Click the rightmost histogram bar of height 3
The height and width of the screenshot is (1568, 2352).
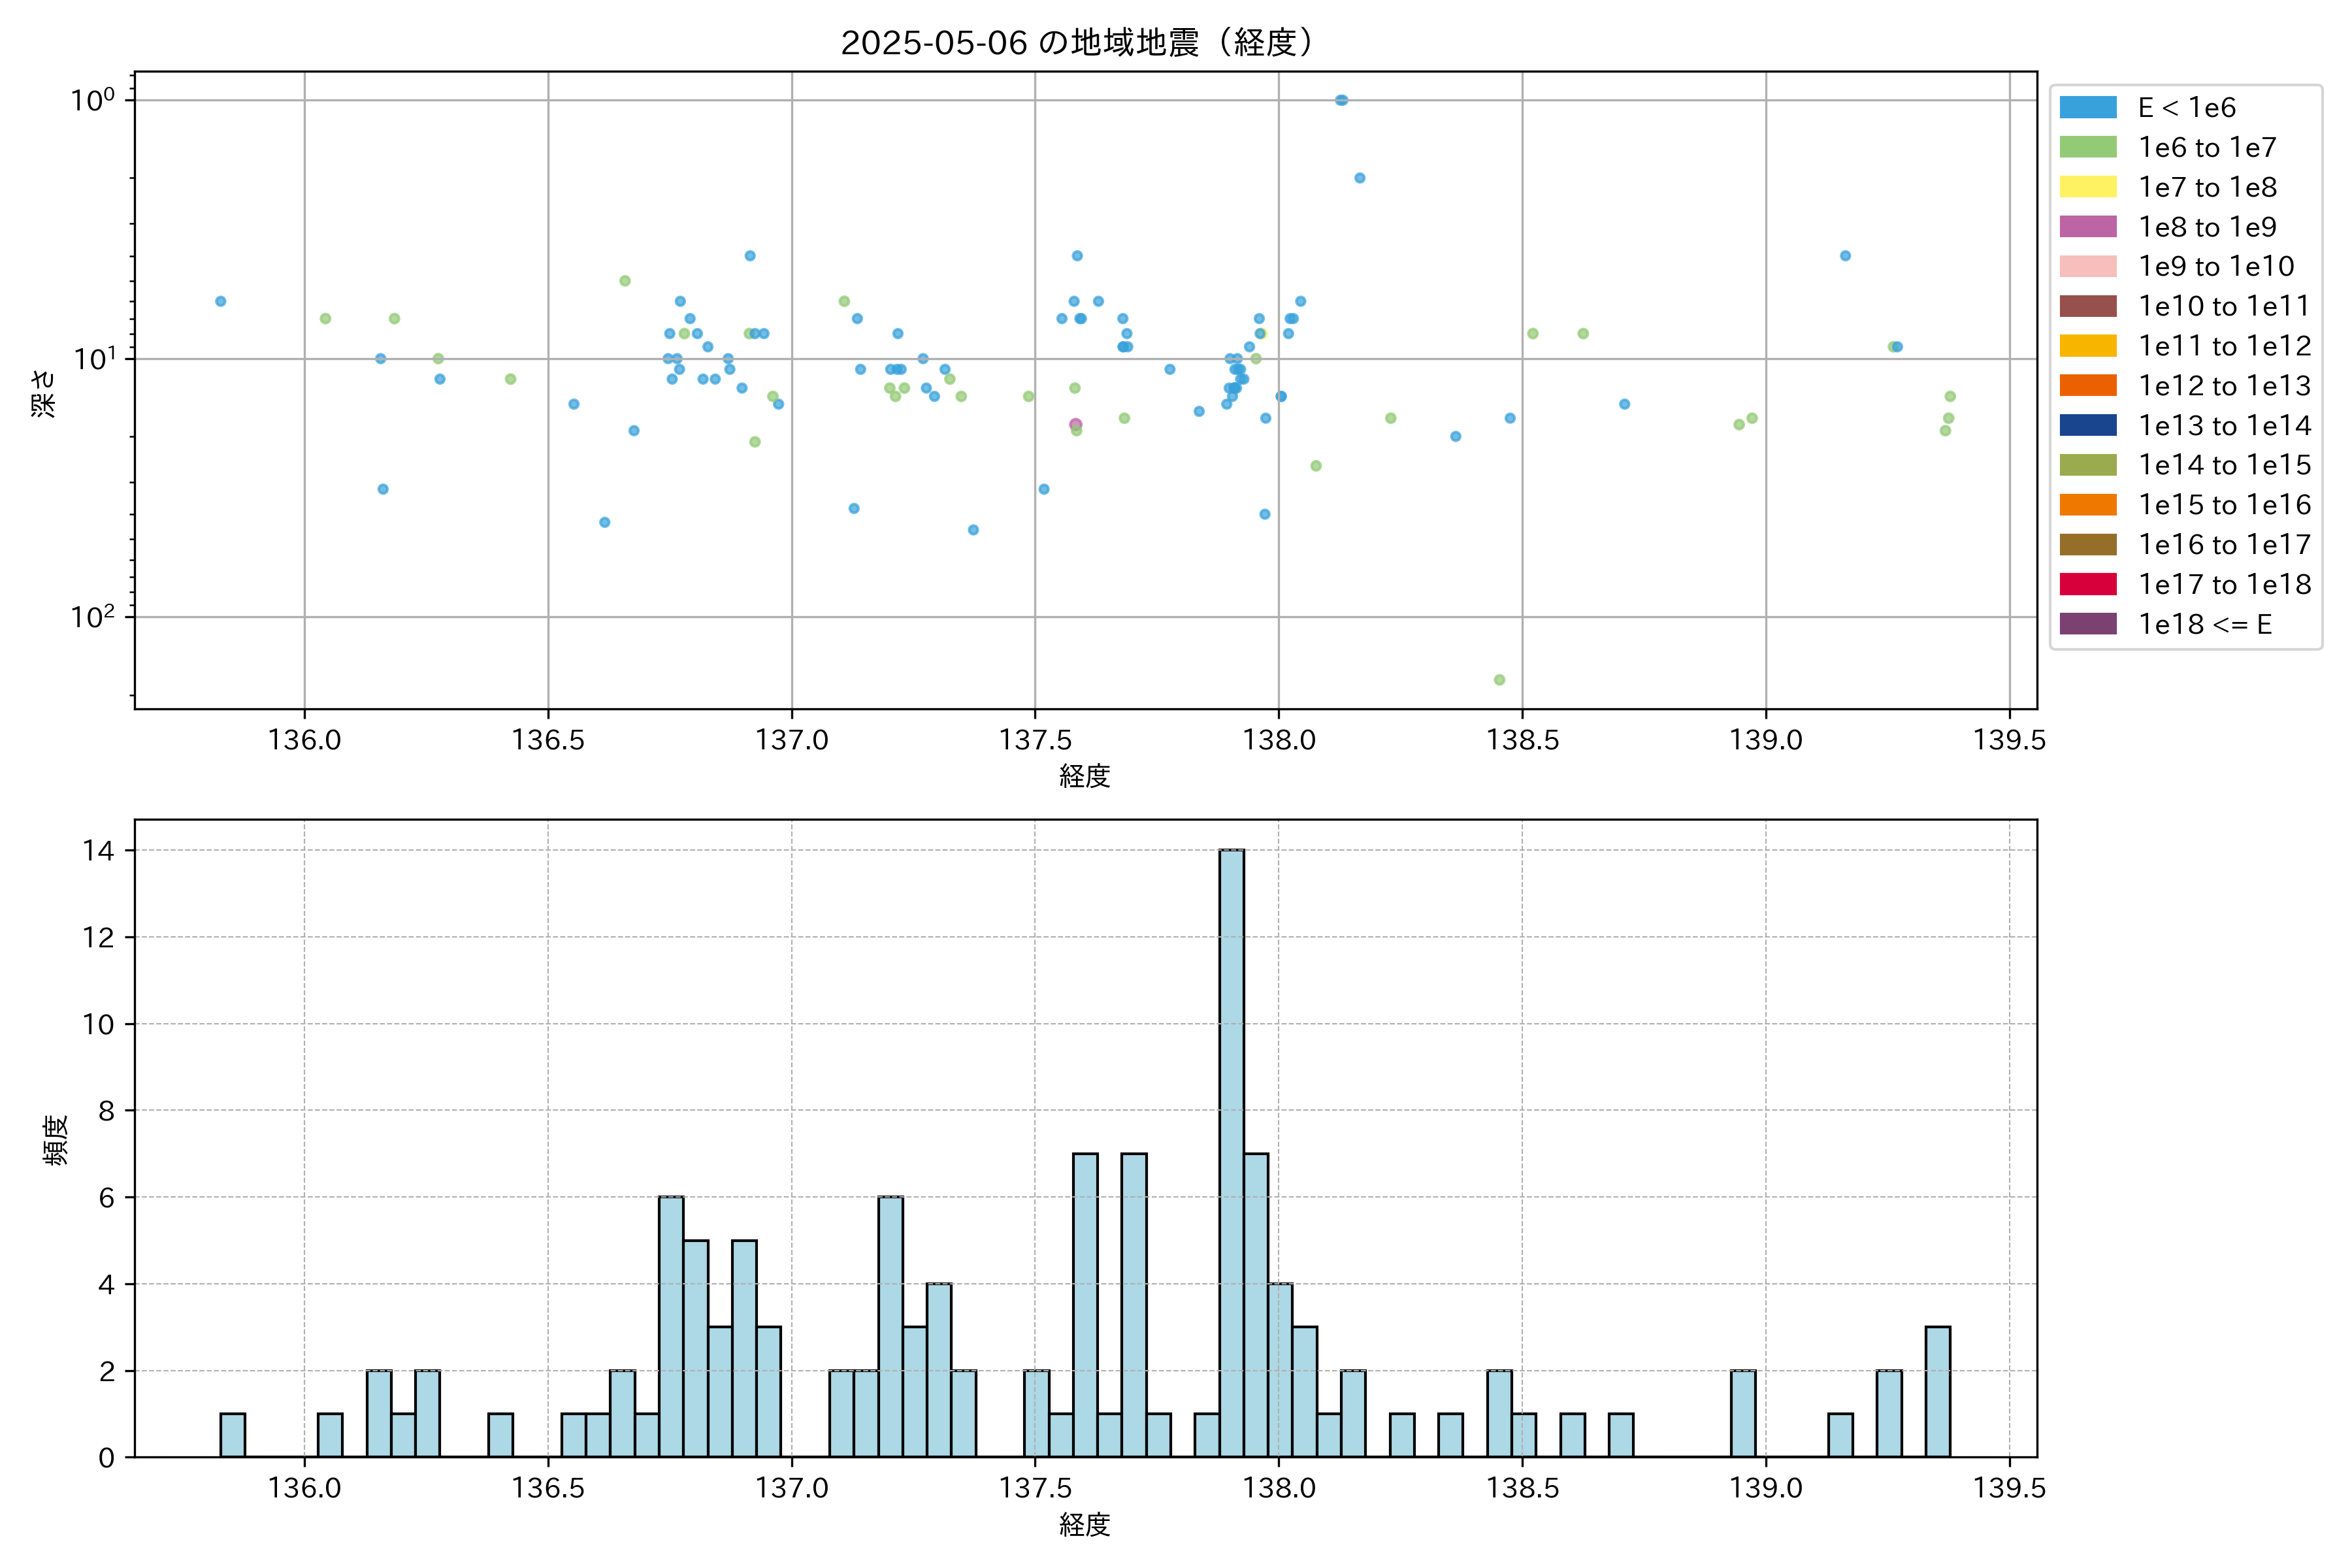(x=1937, y=1391)
